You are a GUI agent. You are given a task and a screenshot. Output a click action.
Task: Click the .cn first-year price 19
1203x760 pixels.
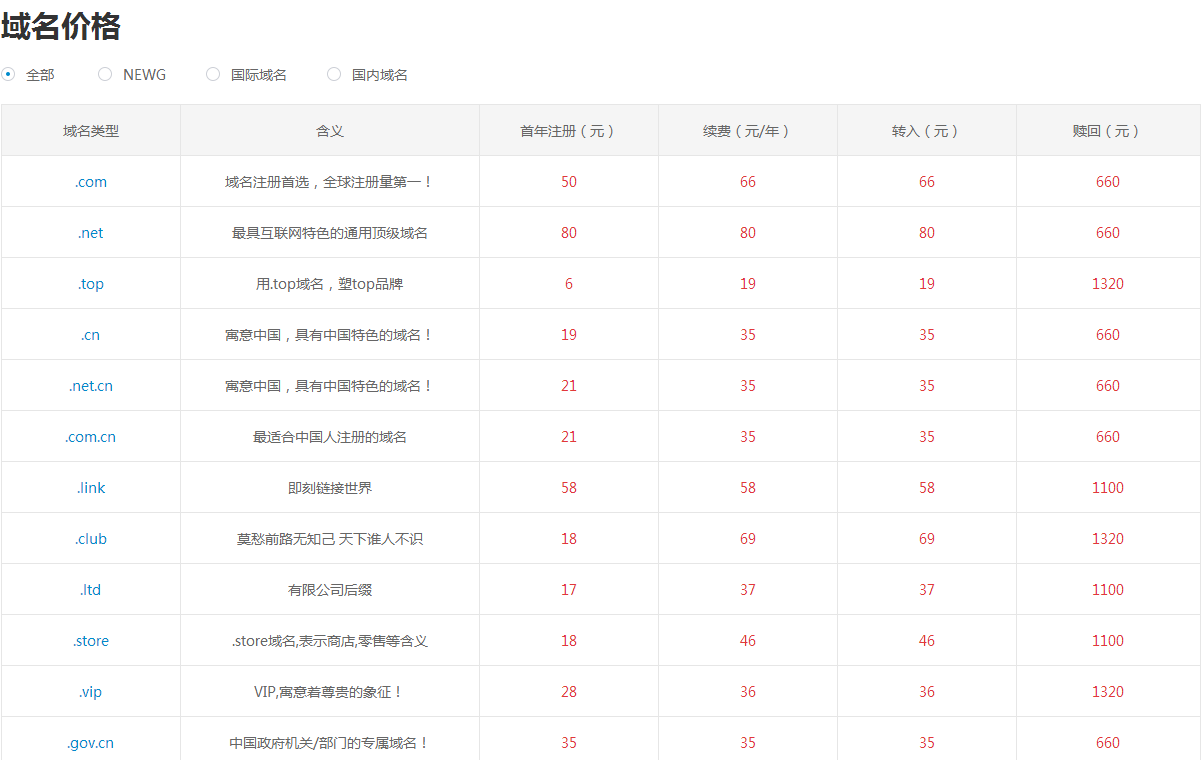pos(569,335)
